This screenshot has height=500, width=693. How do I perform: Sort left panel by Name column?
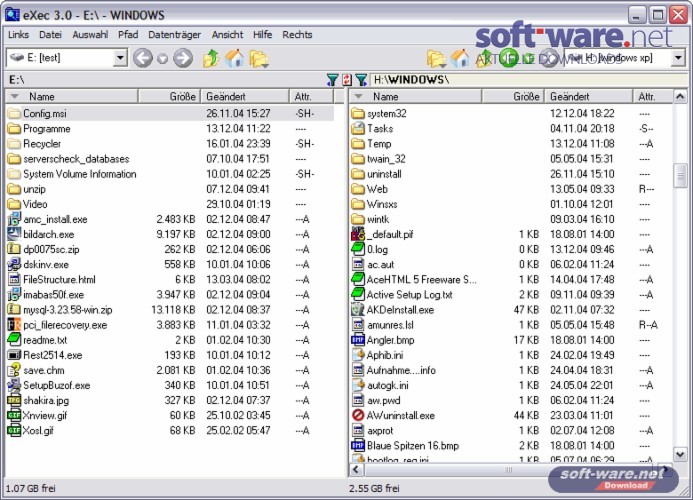pyautogui.click(x=72, y=96)
